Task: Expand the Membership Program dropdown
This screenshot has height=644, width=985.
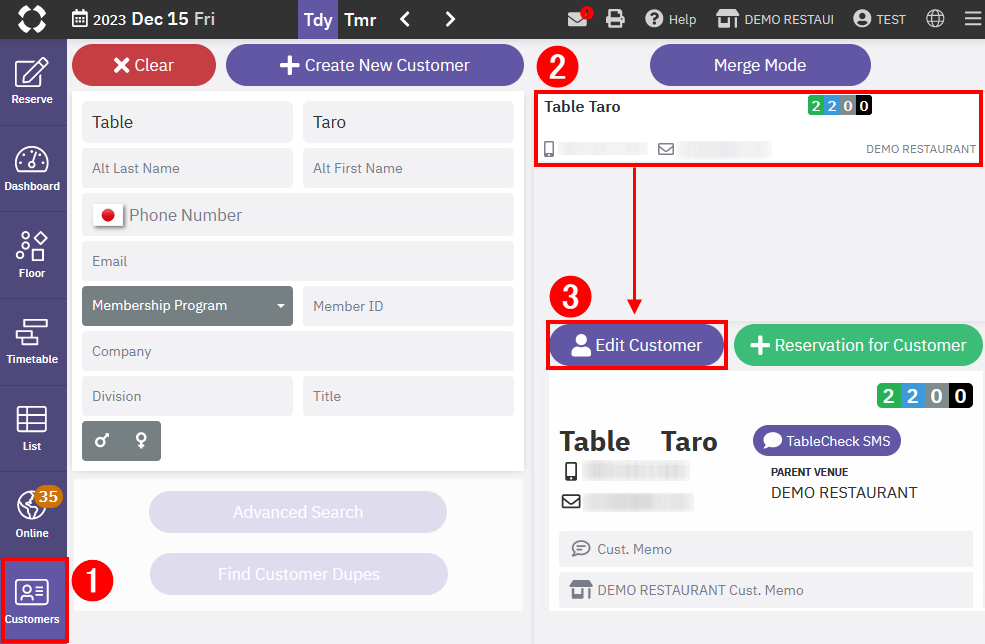Action: point(187,306)
